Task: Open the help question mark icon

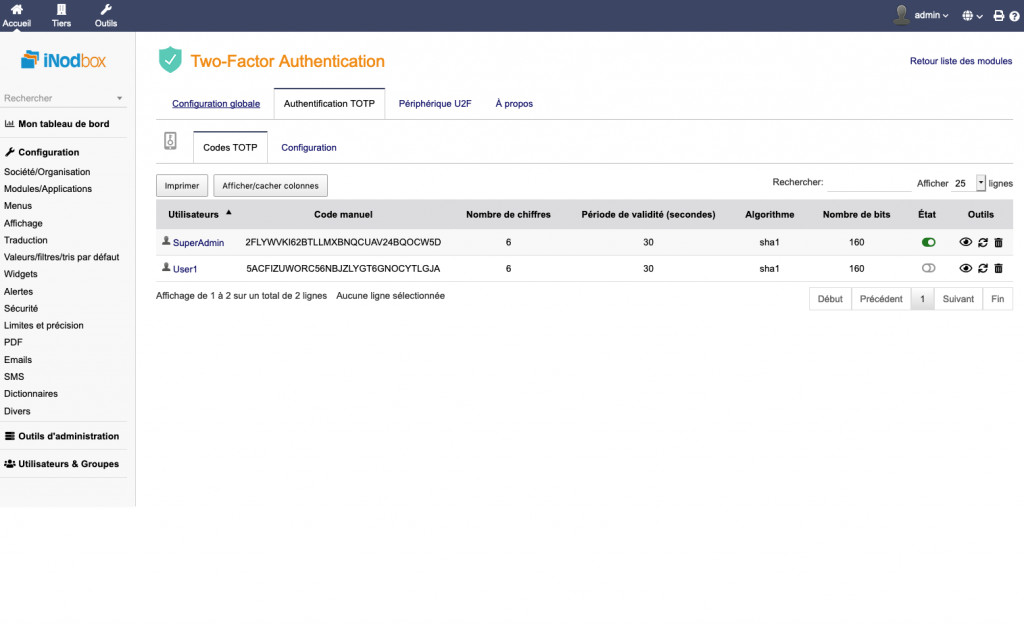Action: coord(1013,16)
